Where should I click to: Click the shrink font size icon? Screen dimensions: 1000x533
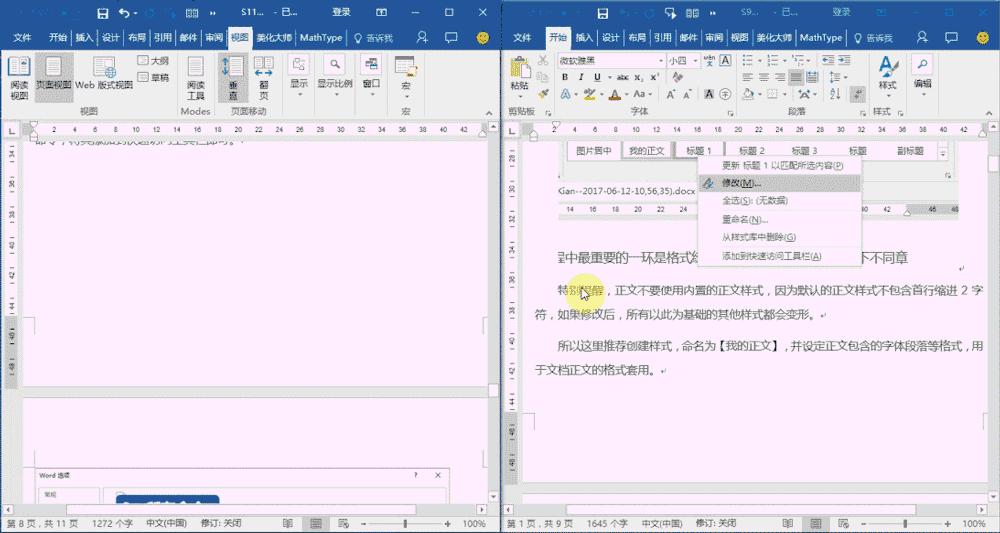688,94
